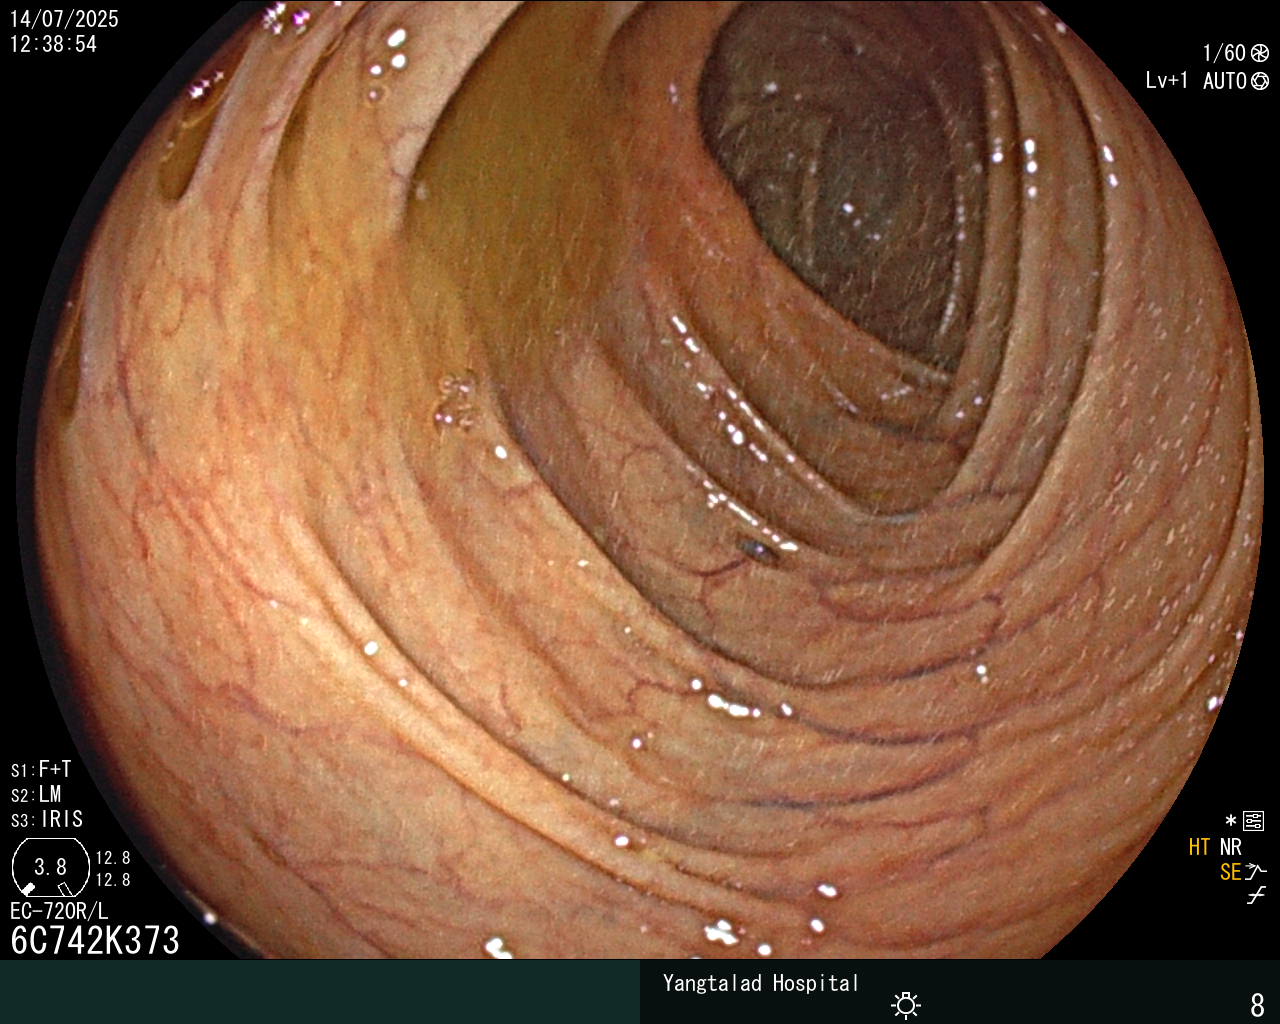Click the S1: F+T switch assignment
The width and height of the screenshot is (1280, 1024).
41,769
